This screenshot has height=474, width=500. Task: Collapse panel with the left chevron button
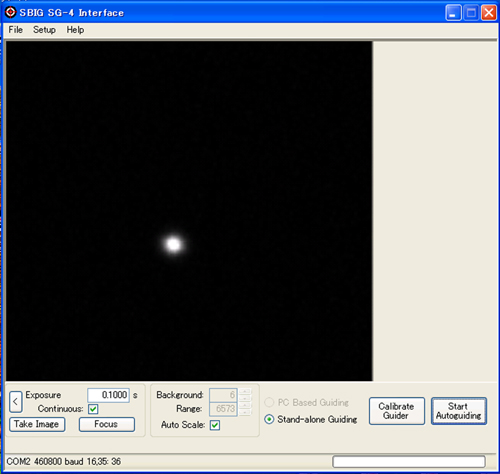click(15, 402)
